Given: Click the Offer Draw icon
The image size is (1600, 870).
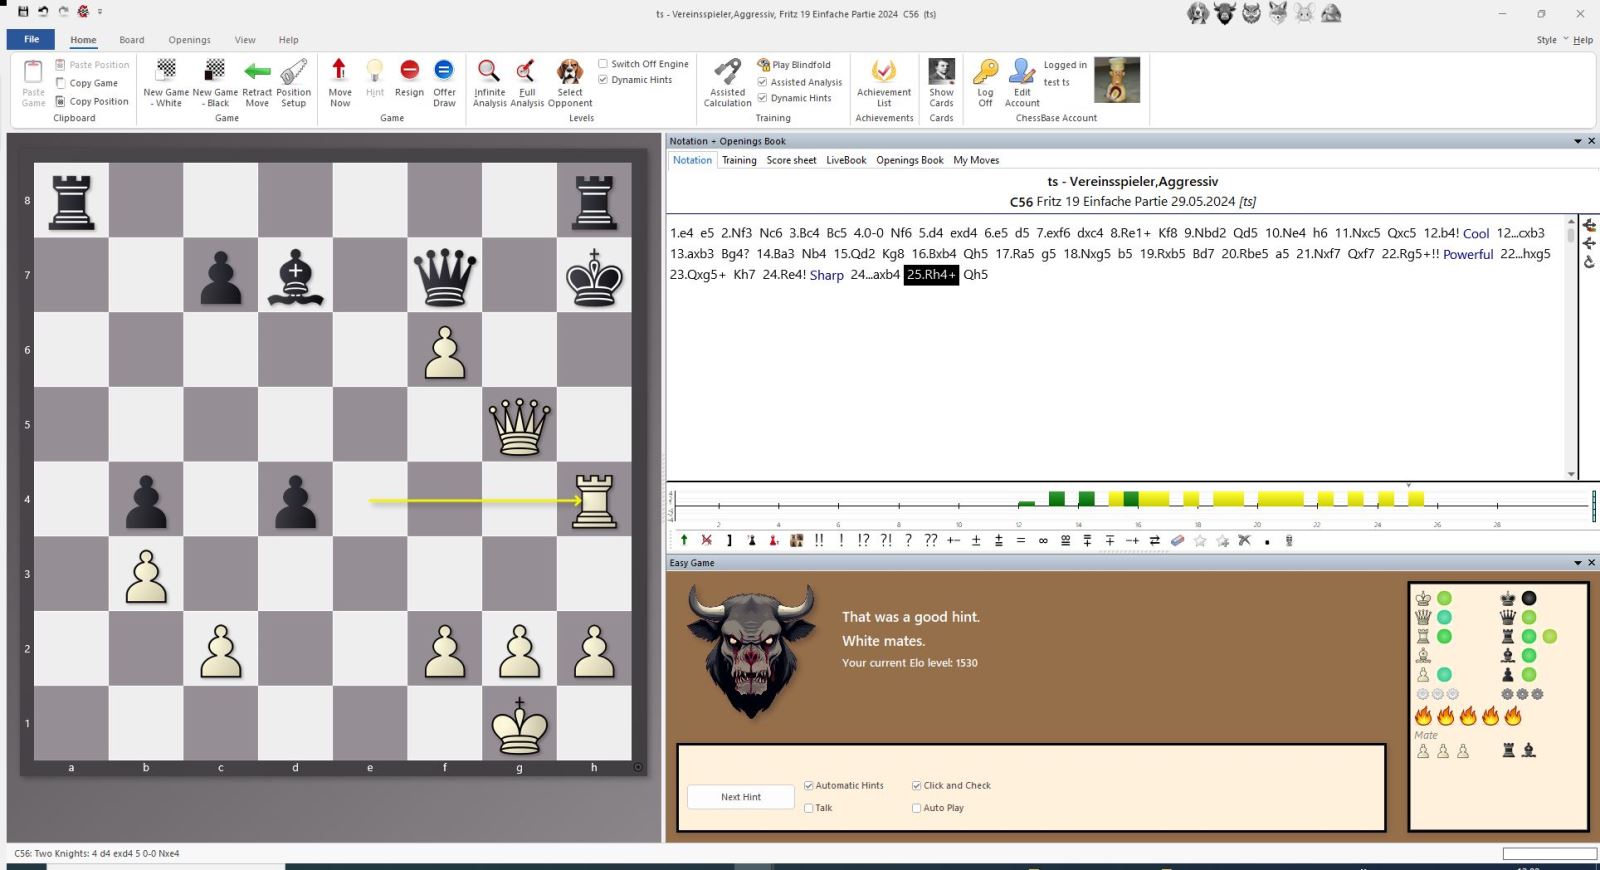Looking at the screenshot, I should tap(444, 70).
